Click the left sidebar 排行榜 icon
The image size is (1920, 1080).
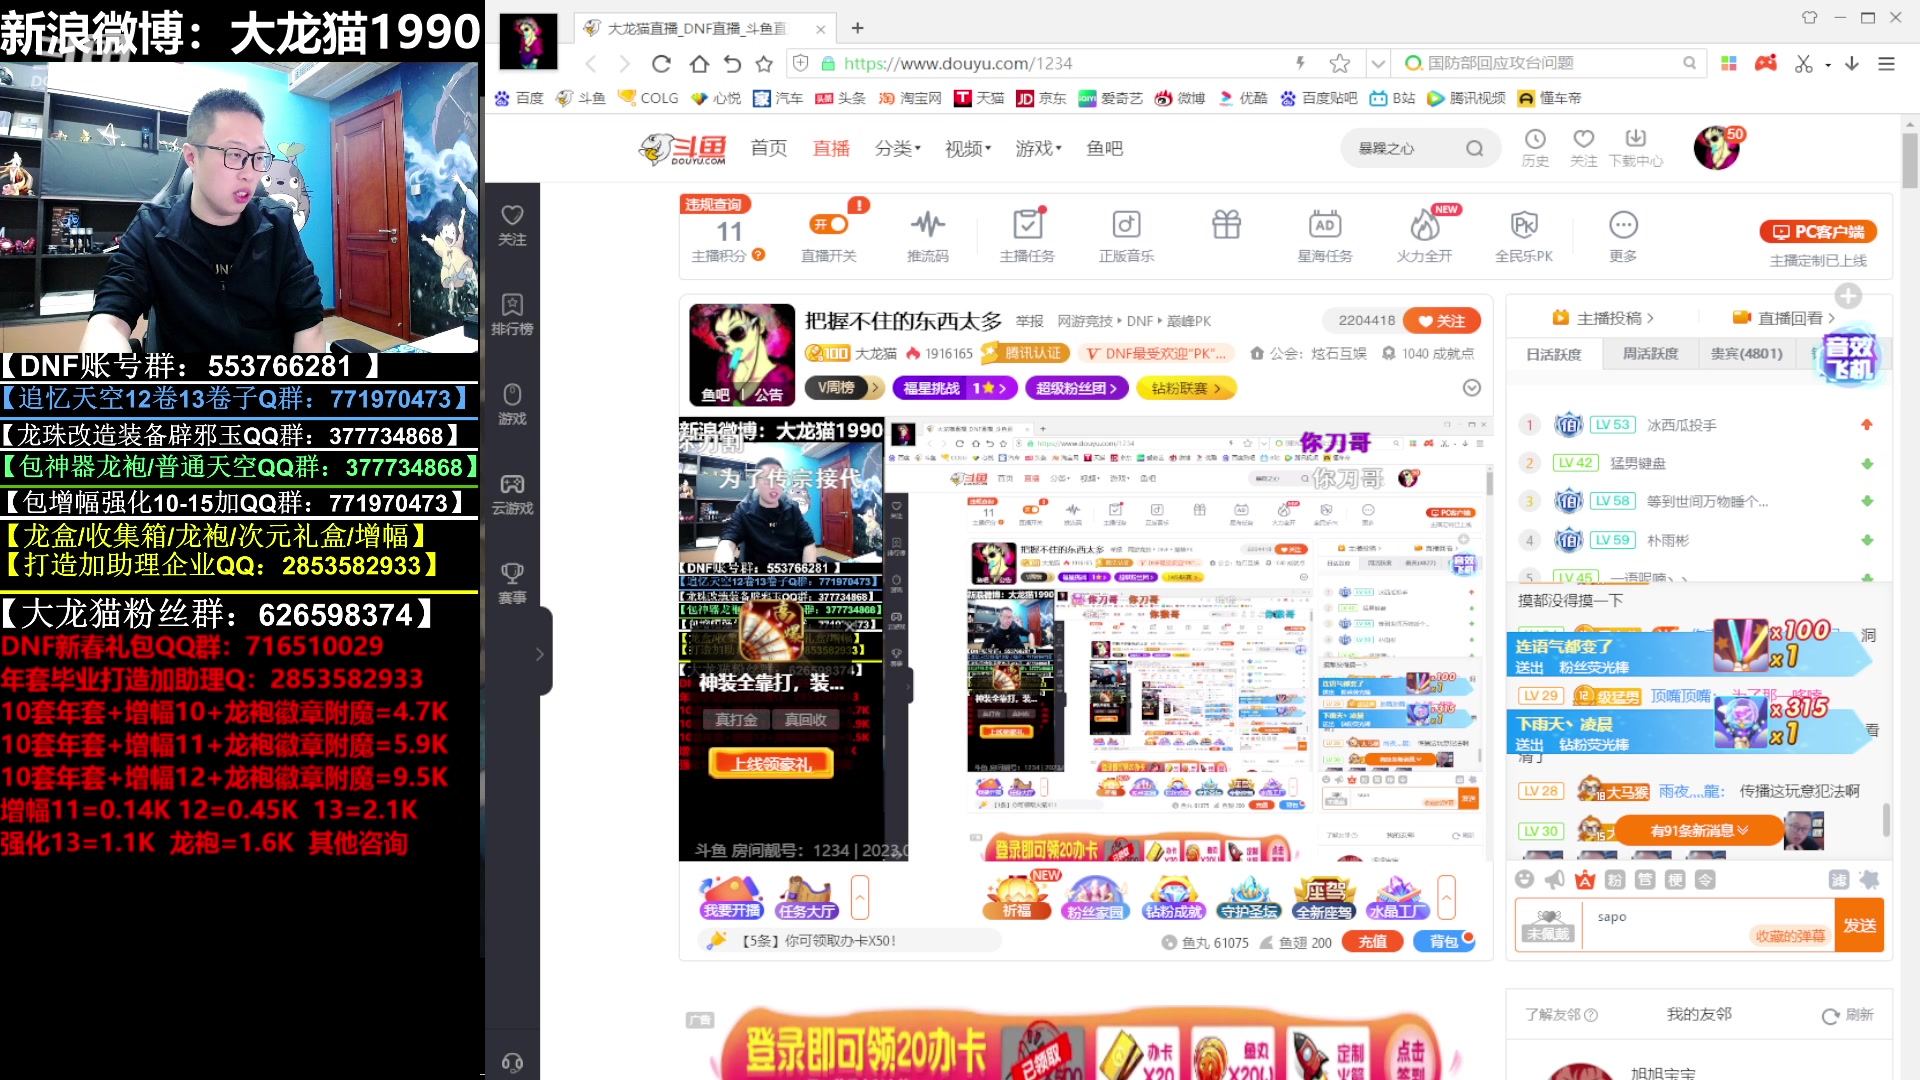click(512, 313)
